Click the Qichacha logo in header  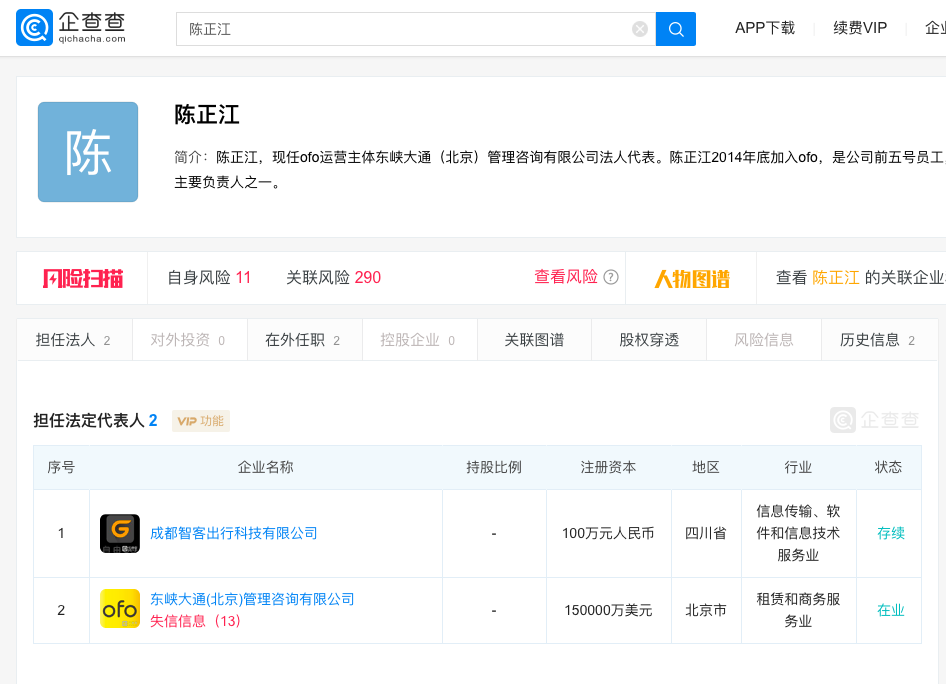coord(72,28)
